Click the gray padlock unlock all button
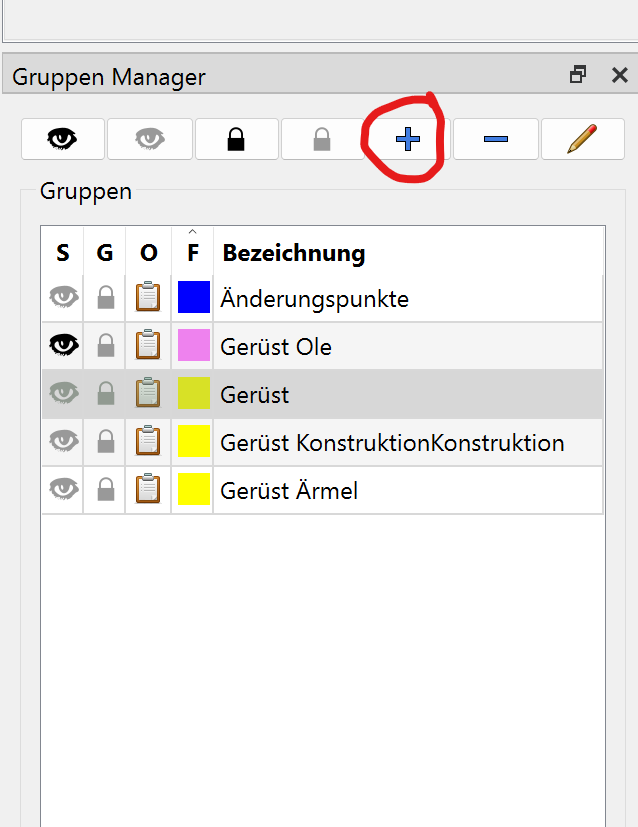This screenshot has height=827, width=638. click(x=322, y=140)
